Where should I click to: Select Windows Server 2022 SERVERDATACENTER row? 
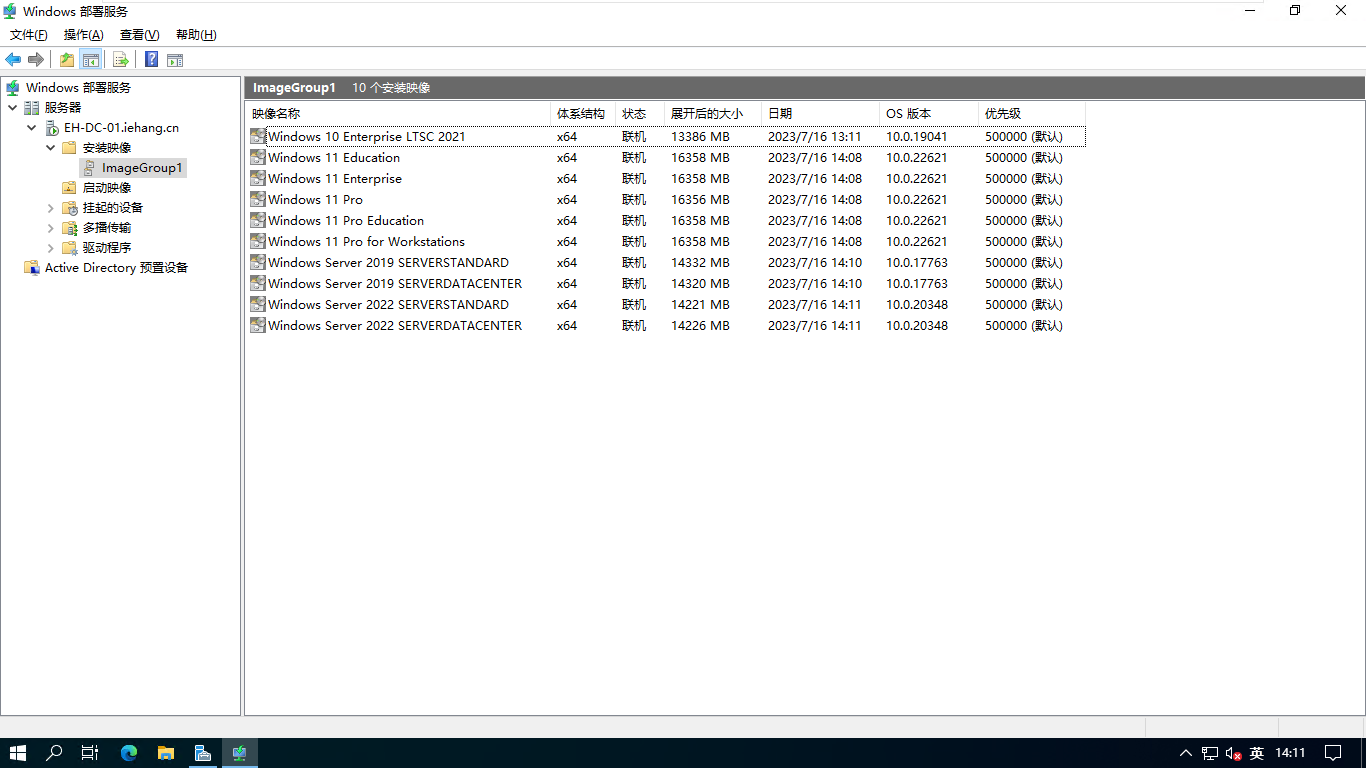click(x=394, y=326)
